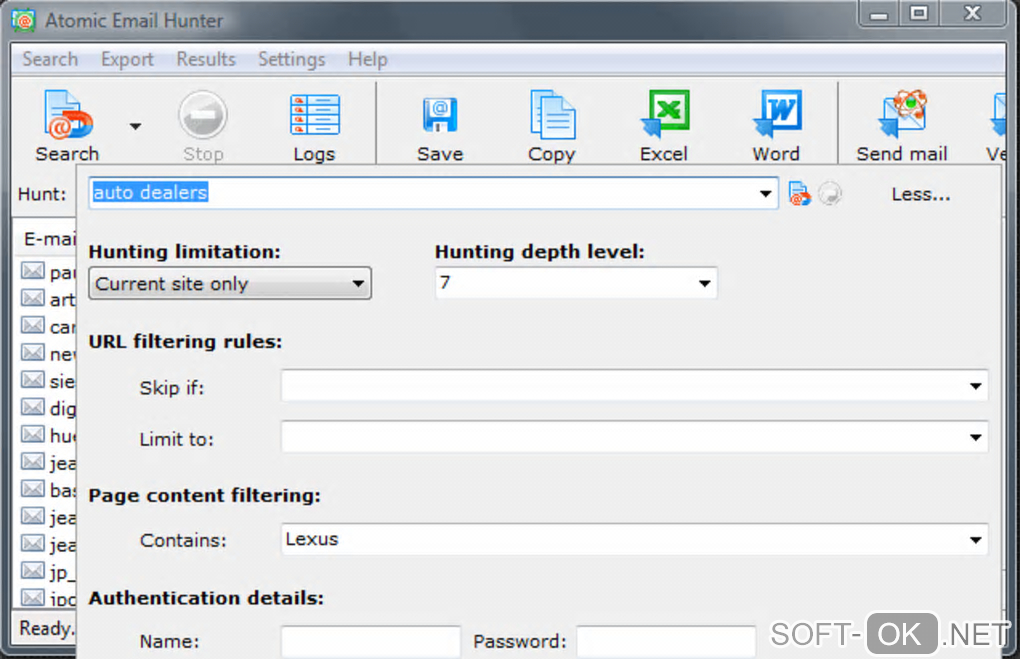This screenshot has height=659, width=1020.
Task: Open the Results menu
Action: [206, 59]
